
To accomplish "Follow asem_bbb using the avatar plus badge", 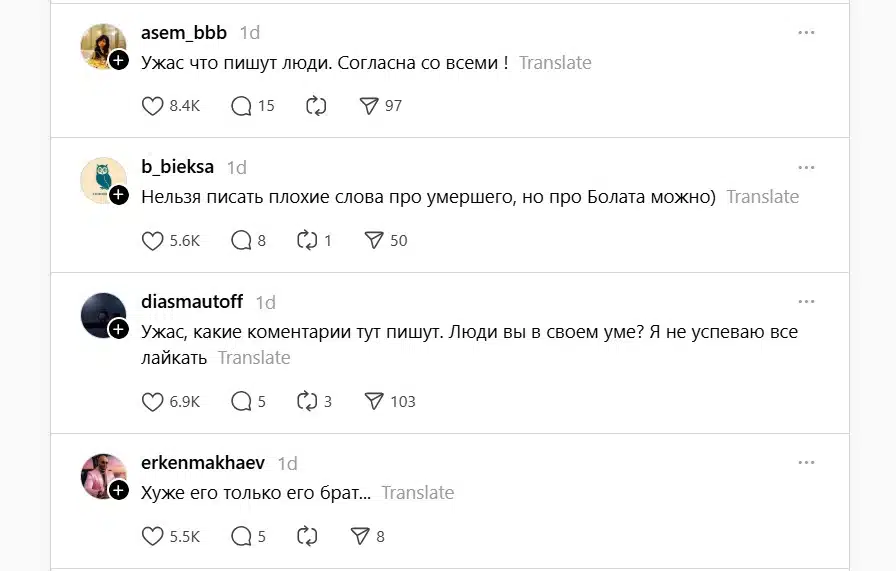I will pos(119,61).
